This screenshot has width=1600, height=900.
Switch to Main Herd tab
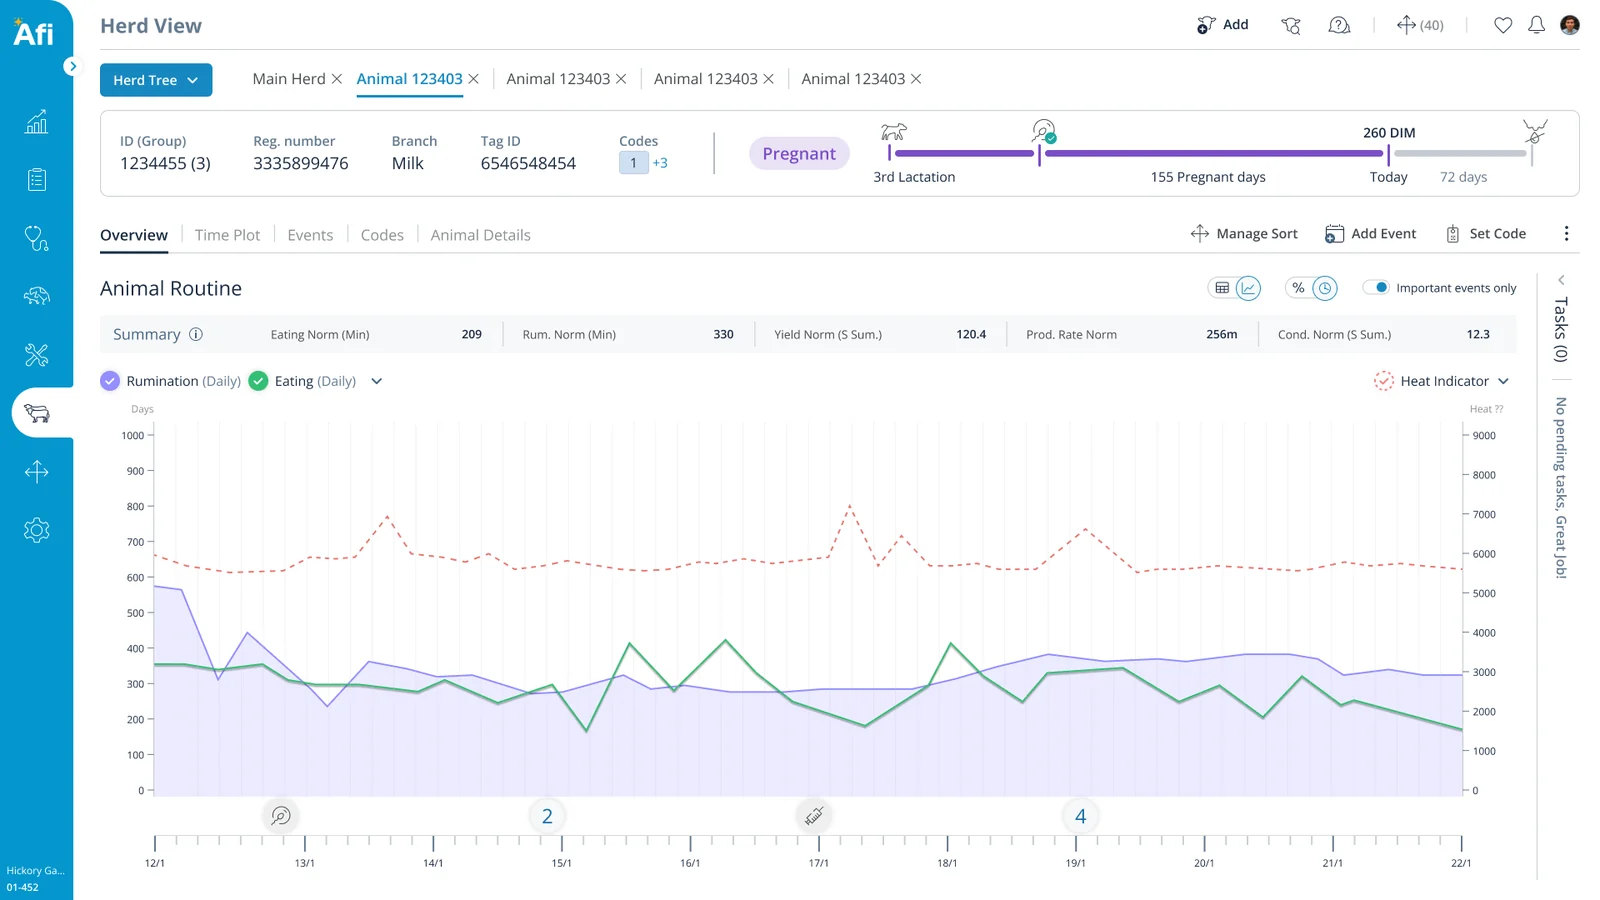pyautogui.click(x=289, y=79)
